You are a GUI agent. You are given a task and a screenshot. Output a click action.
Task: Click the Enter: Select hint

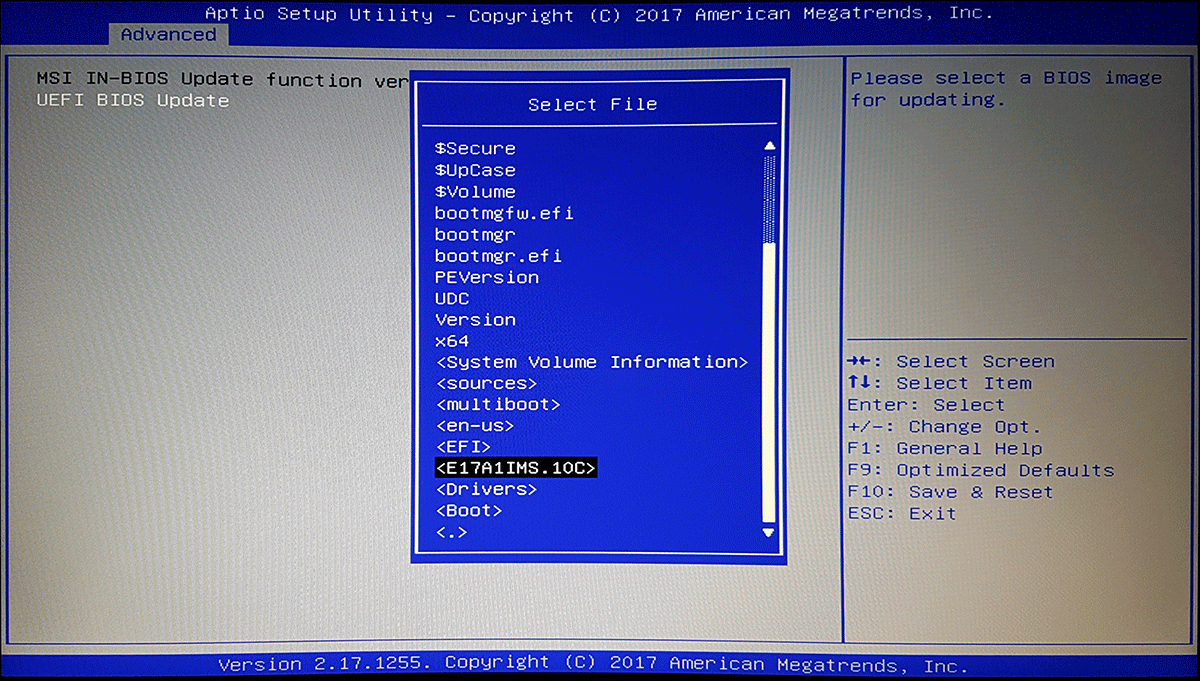(x=926, y=406)
